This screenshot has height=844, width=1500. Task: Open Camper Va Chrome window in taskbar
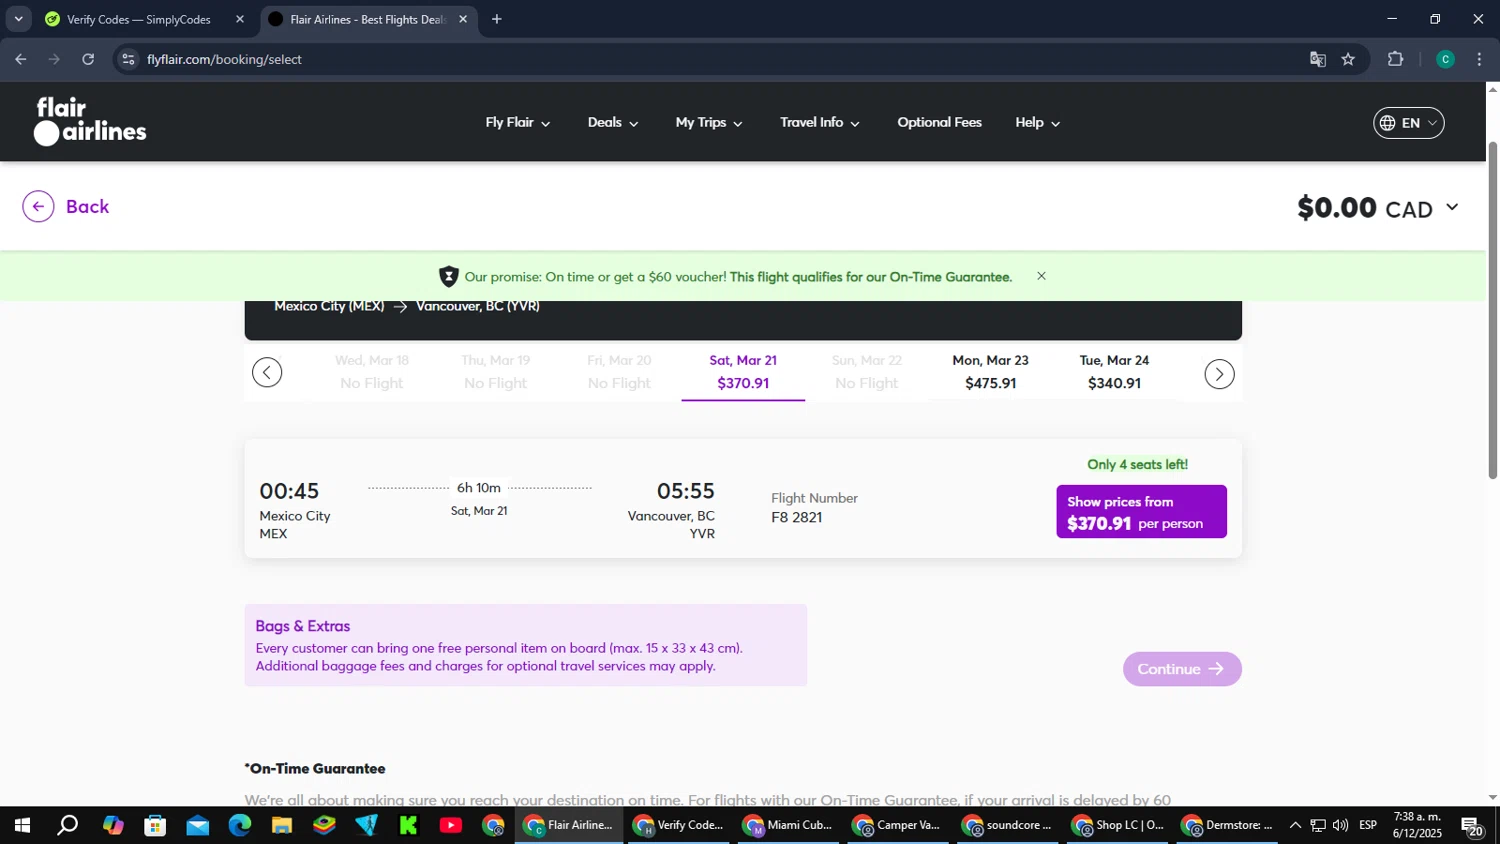(898, 826)
